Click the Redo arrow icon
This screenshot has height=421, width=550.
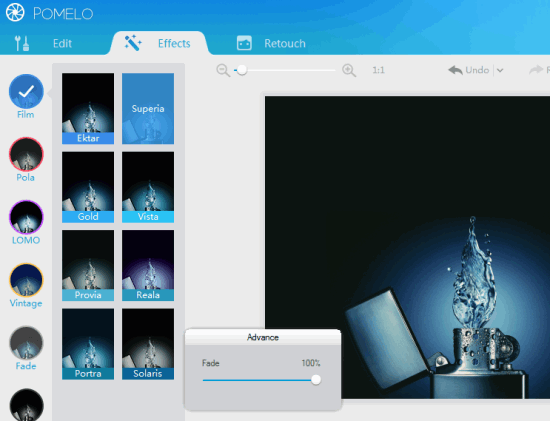536,70
